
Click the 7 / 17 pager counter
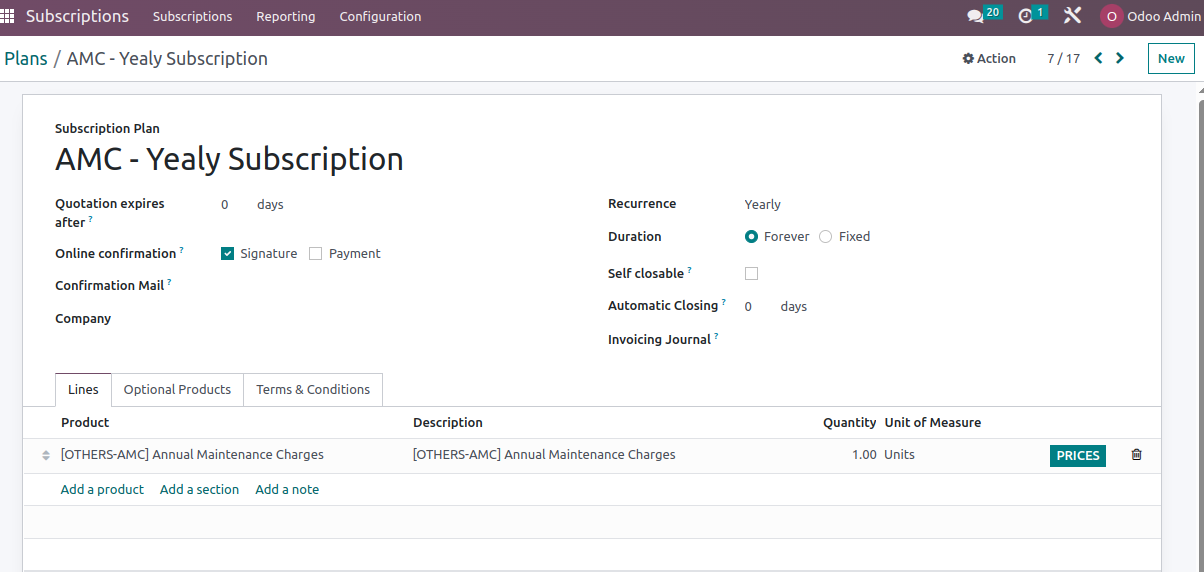pos(1063,58)
